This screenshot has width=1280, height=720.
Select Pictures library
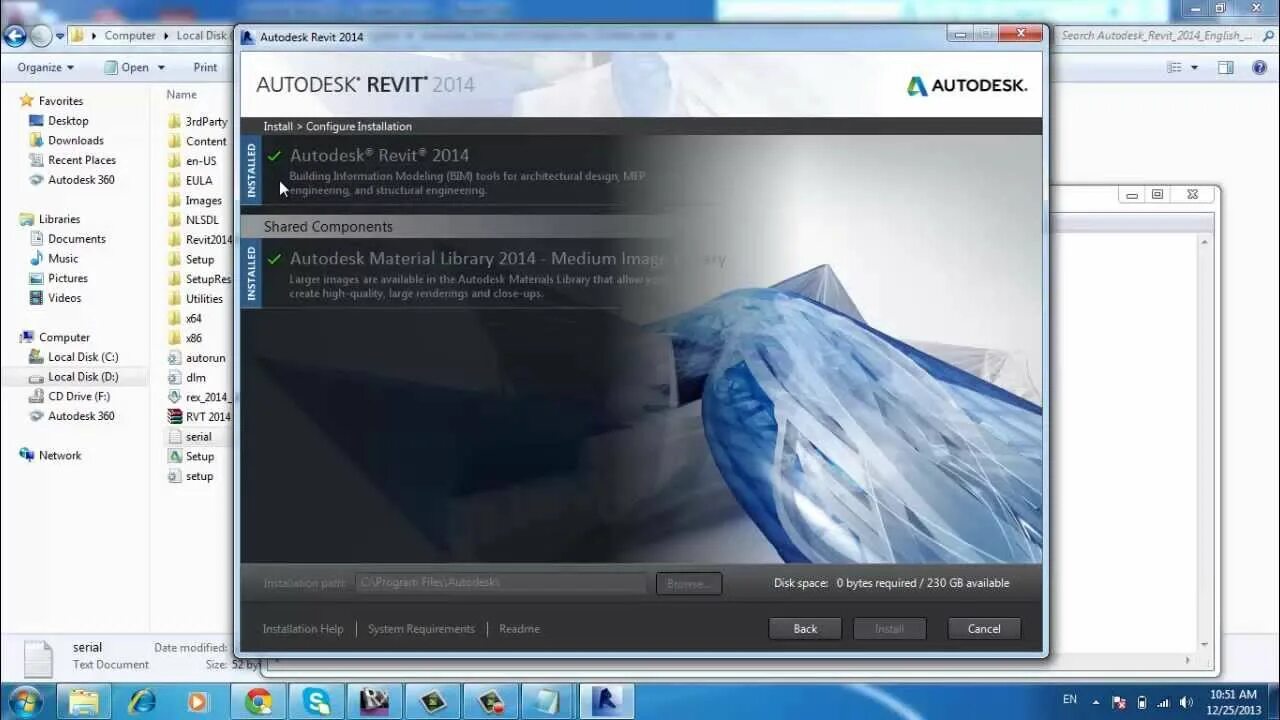(67, 278)
